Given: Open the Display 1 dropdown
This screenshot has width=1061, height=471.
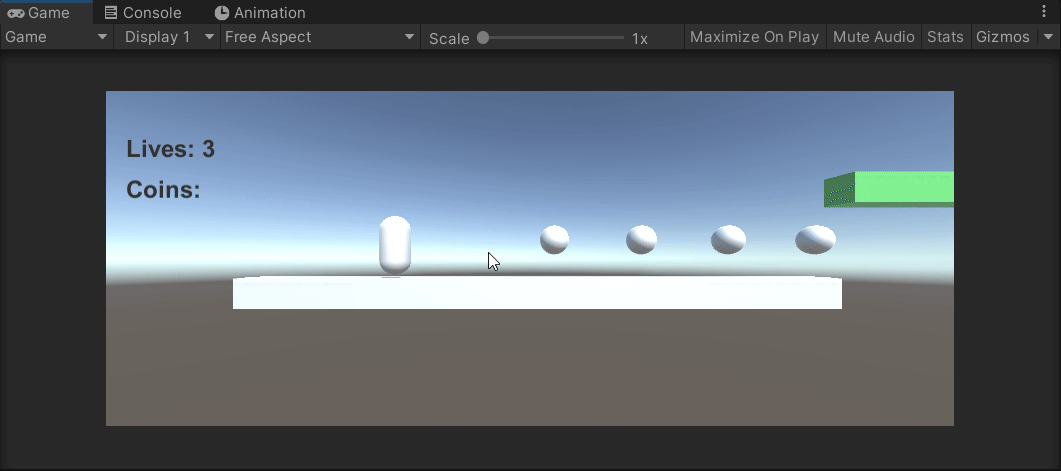Looking at the screenshot, I should click(x=169, y=37).
